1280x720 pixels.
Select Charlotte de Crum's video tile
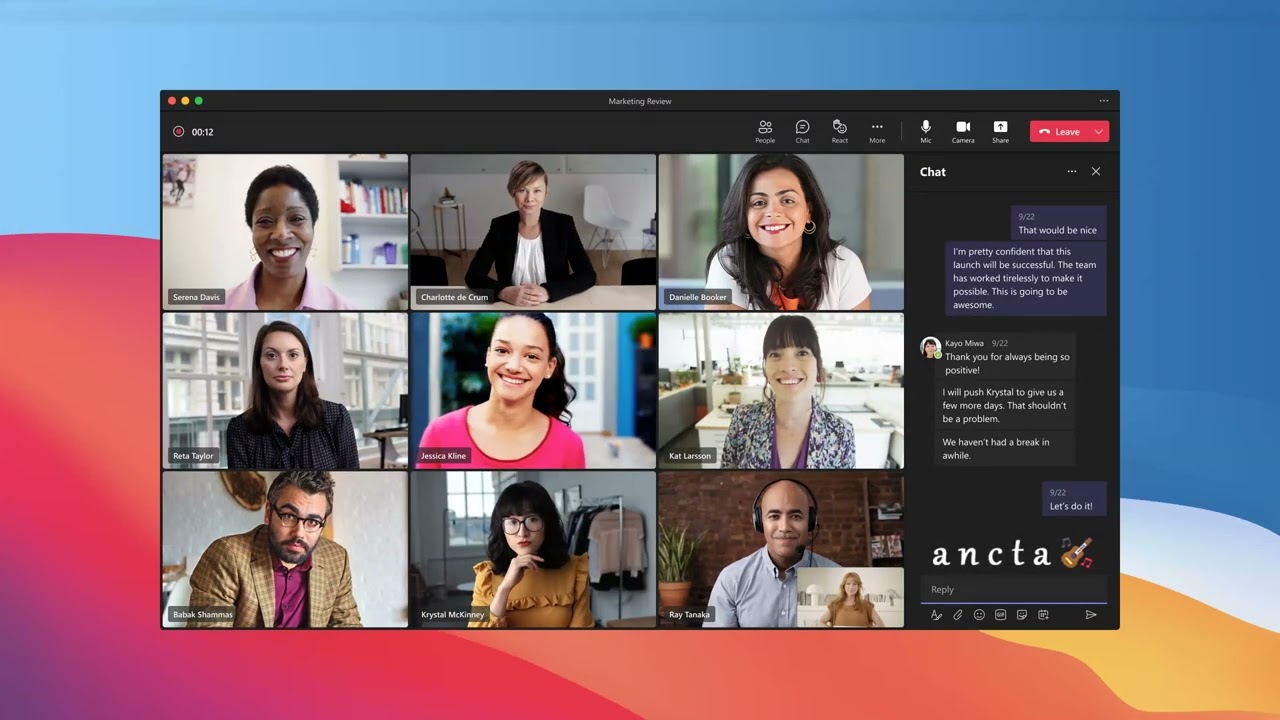tap(533, 232)
